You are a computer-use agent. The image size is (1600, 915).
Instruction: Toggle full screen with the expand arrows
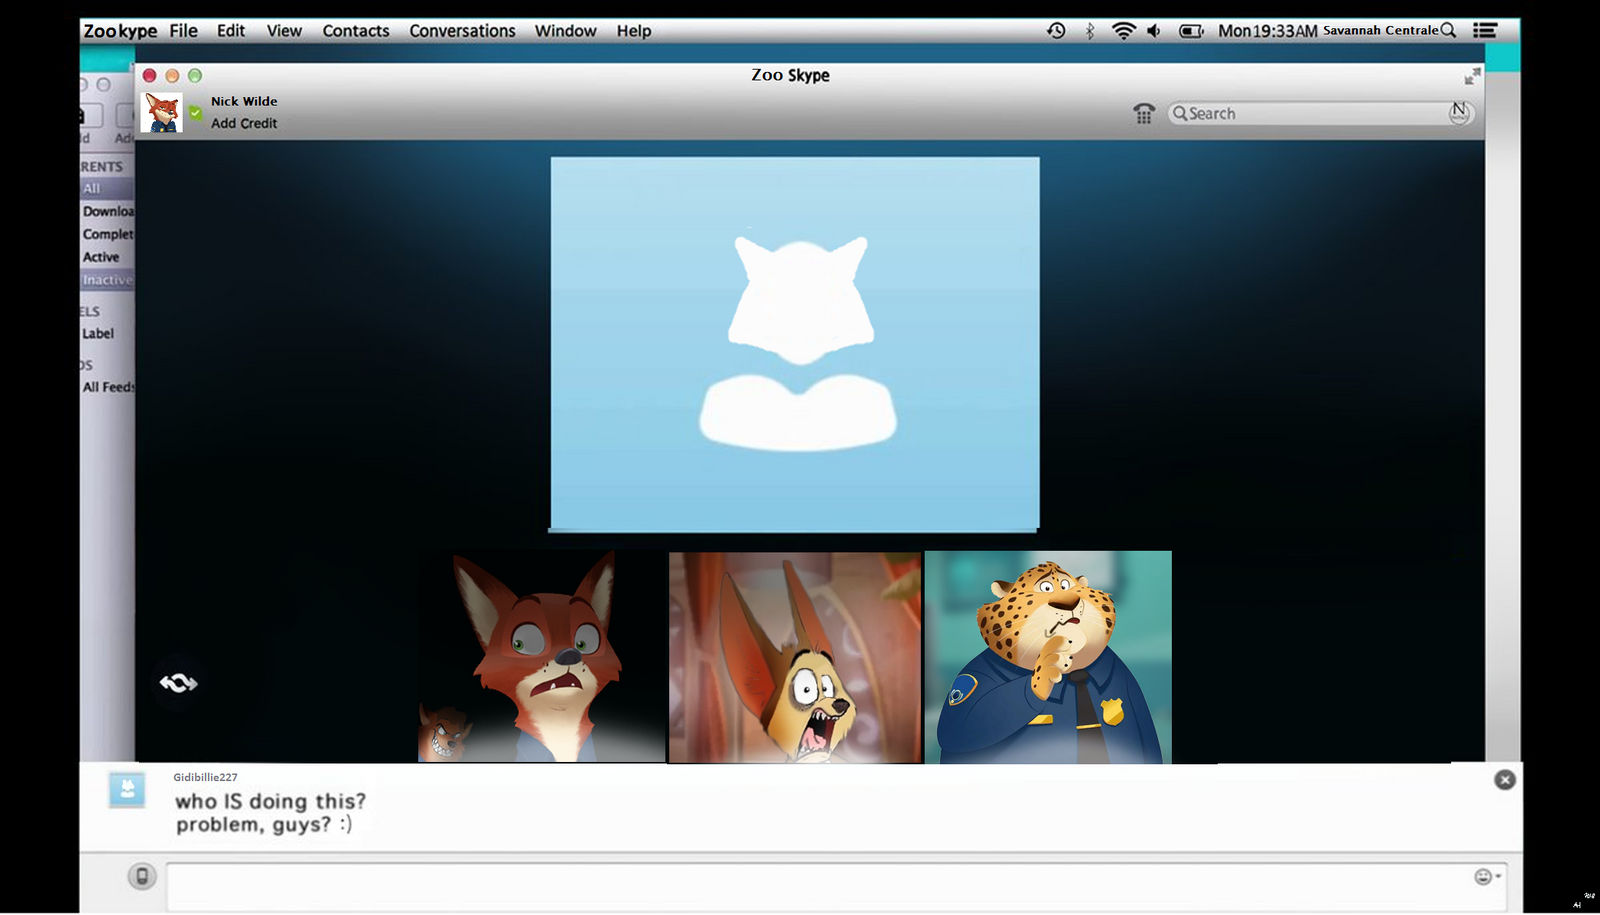1472,76
